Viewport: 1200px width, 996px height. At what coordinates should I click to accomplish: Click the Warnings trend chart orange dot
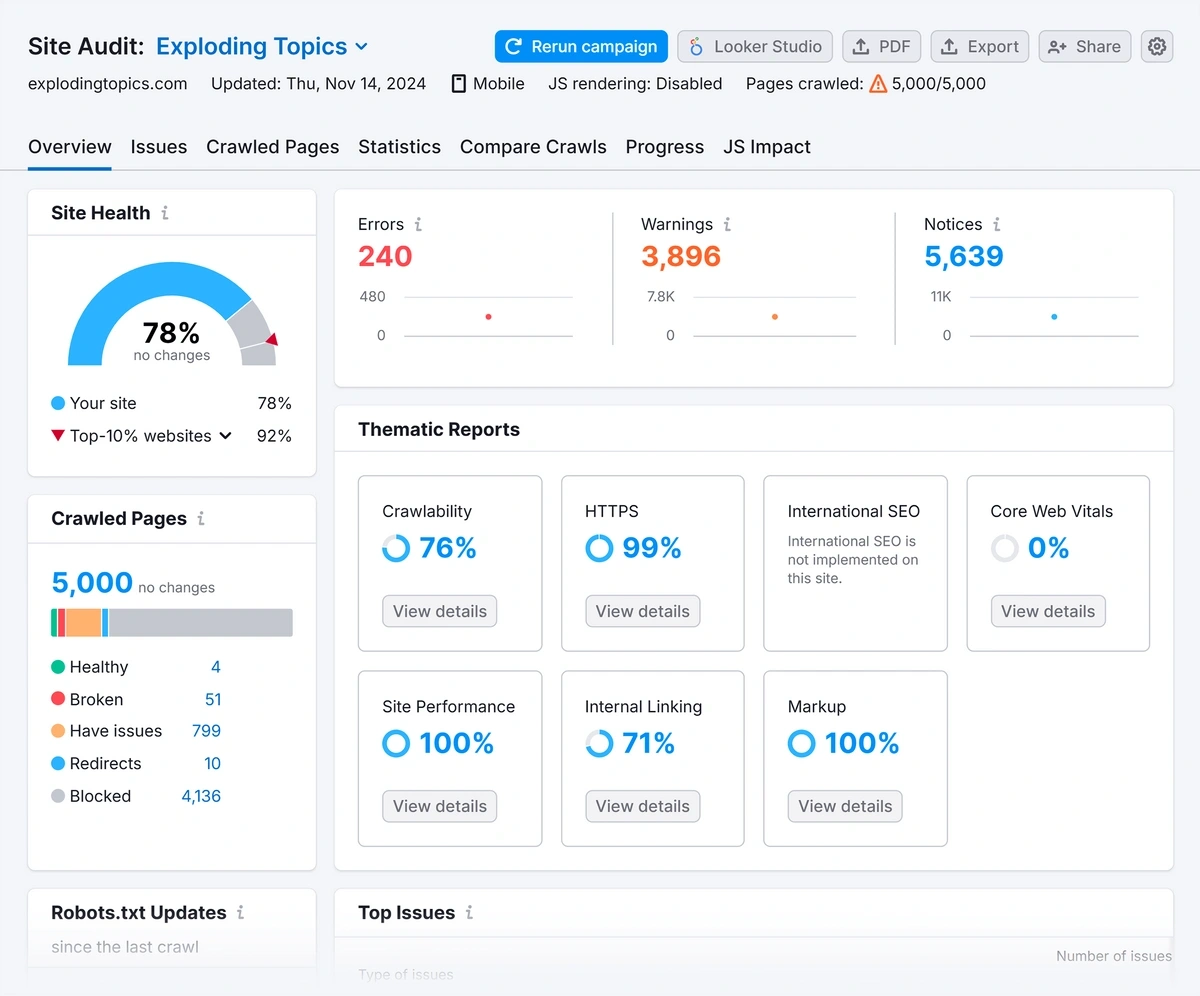(x=774, y=317)
